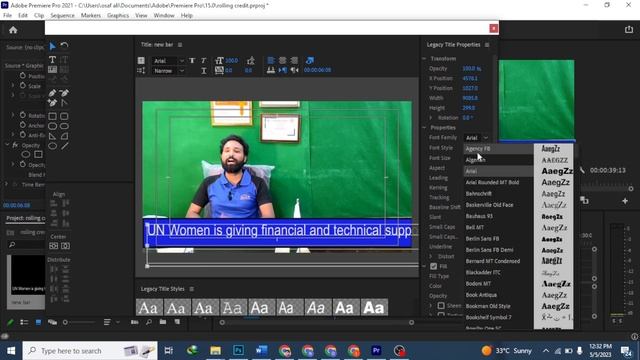This screenshot has width=640, height=360.
Task: Select the Rounded Corner Rectangle tool
Action: (64, 116)
